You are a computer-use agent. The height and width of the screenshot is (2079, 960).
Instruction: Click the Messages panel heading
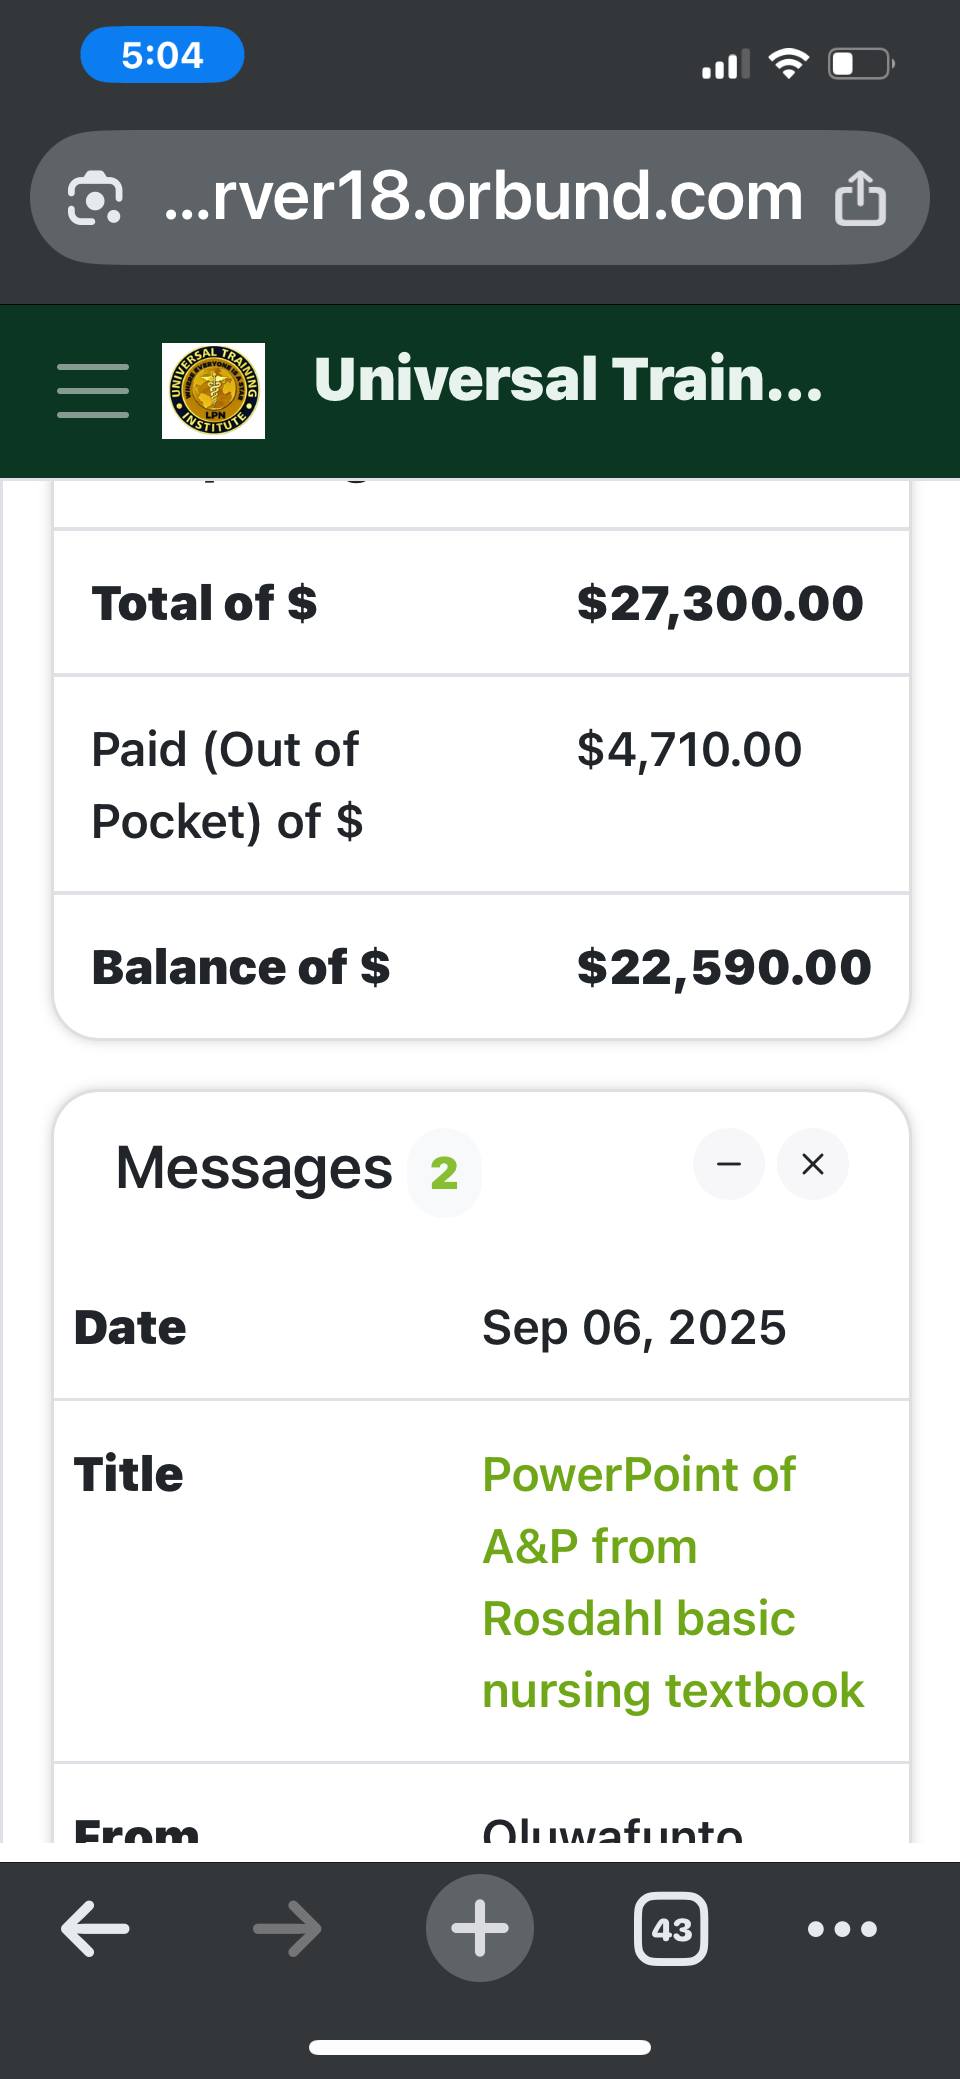[254, 1168]
